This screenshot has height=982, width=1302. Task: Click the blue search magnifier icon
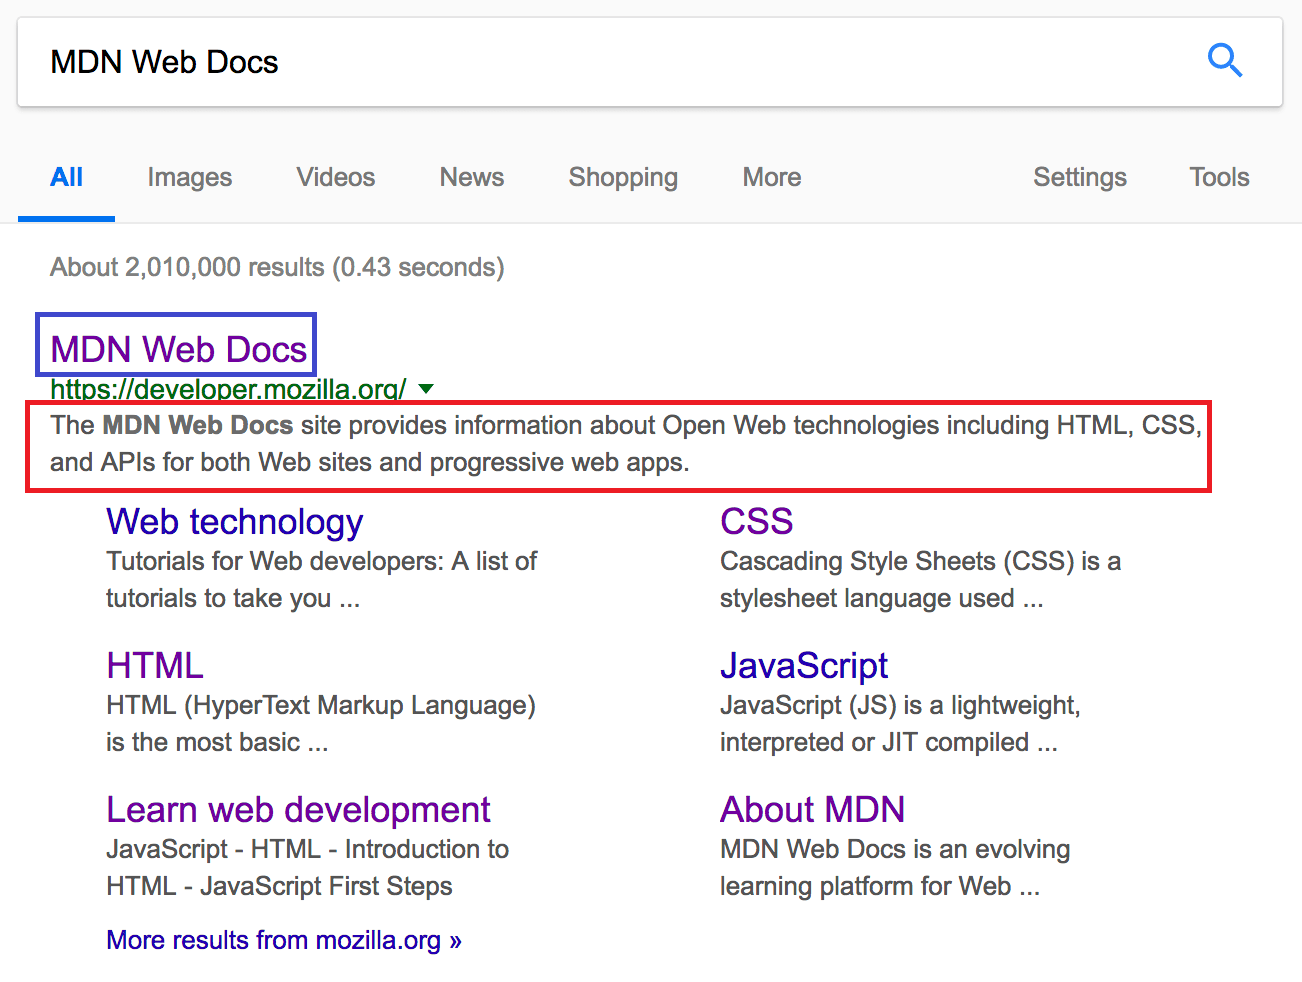click(1224, 61)
